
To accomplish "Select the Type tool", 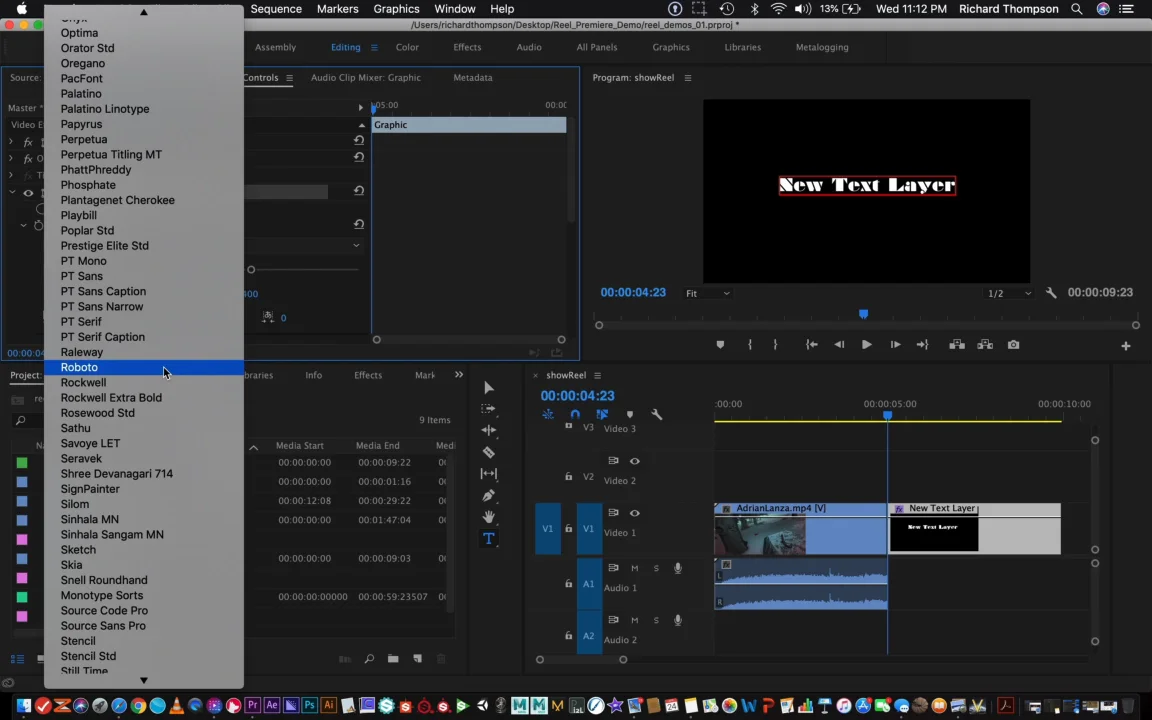I will [489, 539].
